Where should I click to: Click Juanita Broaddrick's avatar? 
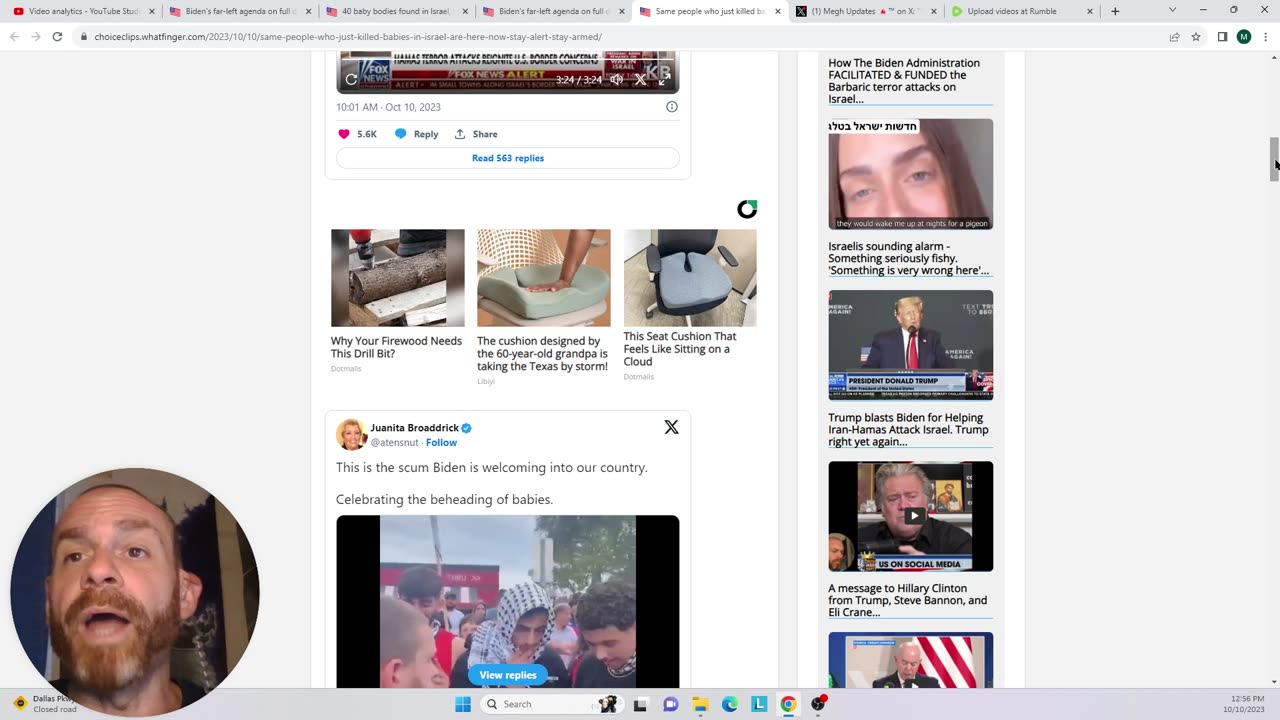click(351, 435)
